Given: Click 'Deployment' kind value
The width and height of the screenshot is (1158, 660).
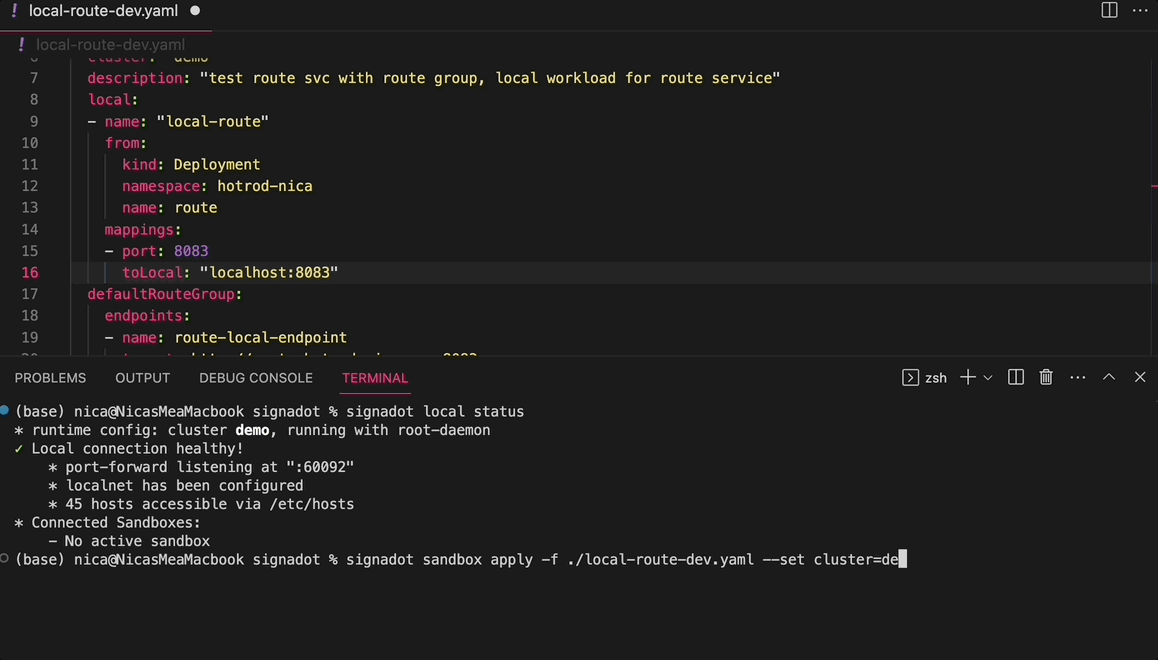Looking at the screenshot, I should [x=216, y=165].
